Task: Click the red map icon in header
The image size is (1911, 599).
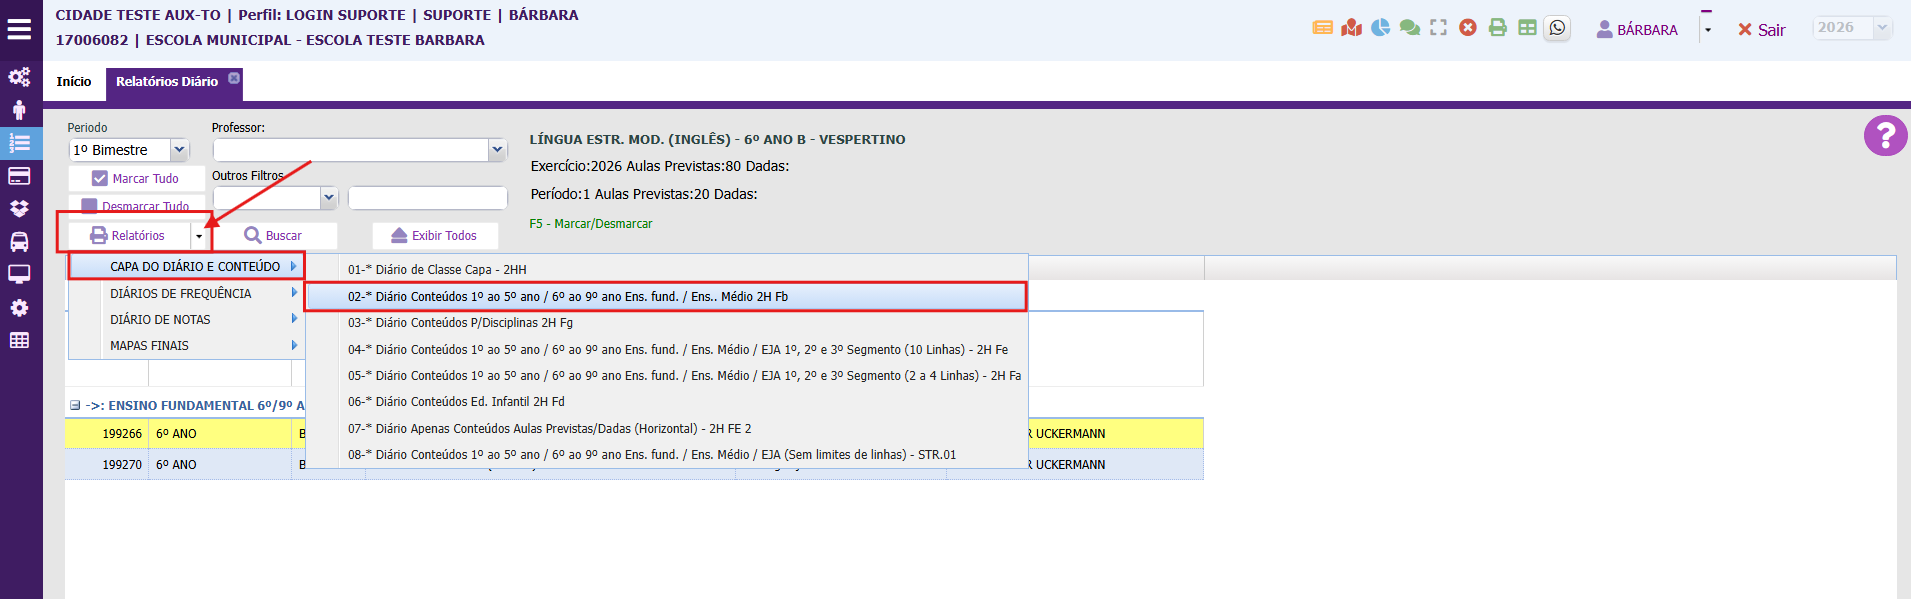Action: (x=1351, y=28)
